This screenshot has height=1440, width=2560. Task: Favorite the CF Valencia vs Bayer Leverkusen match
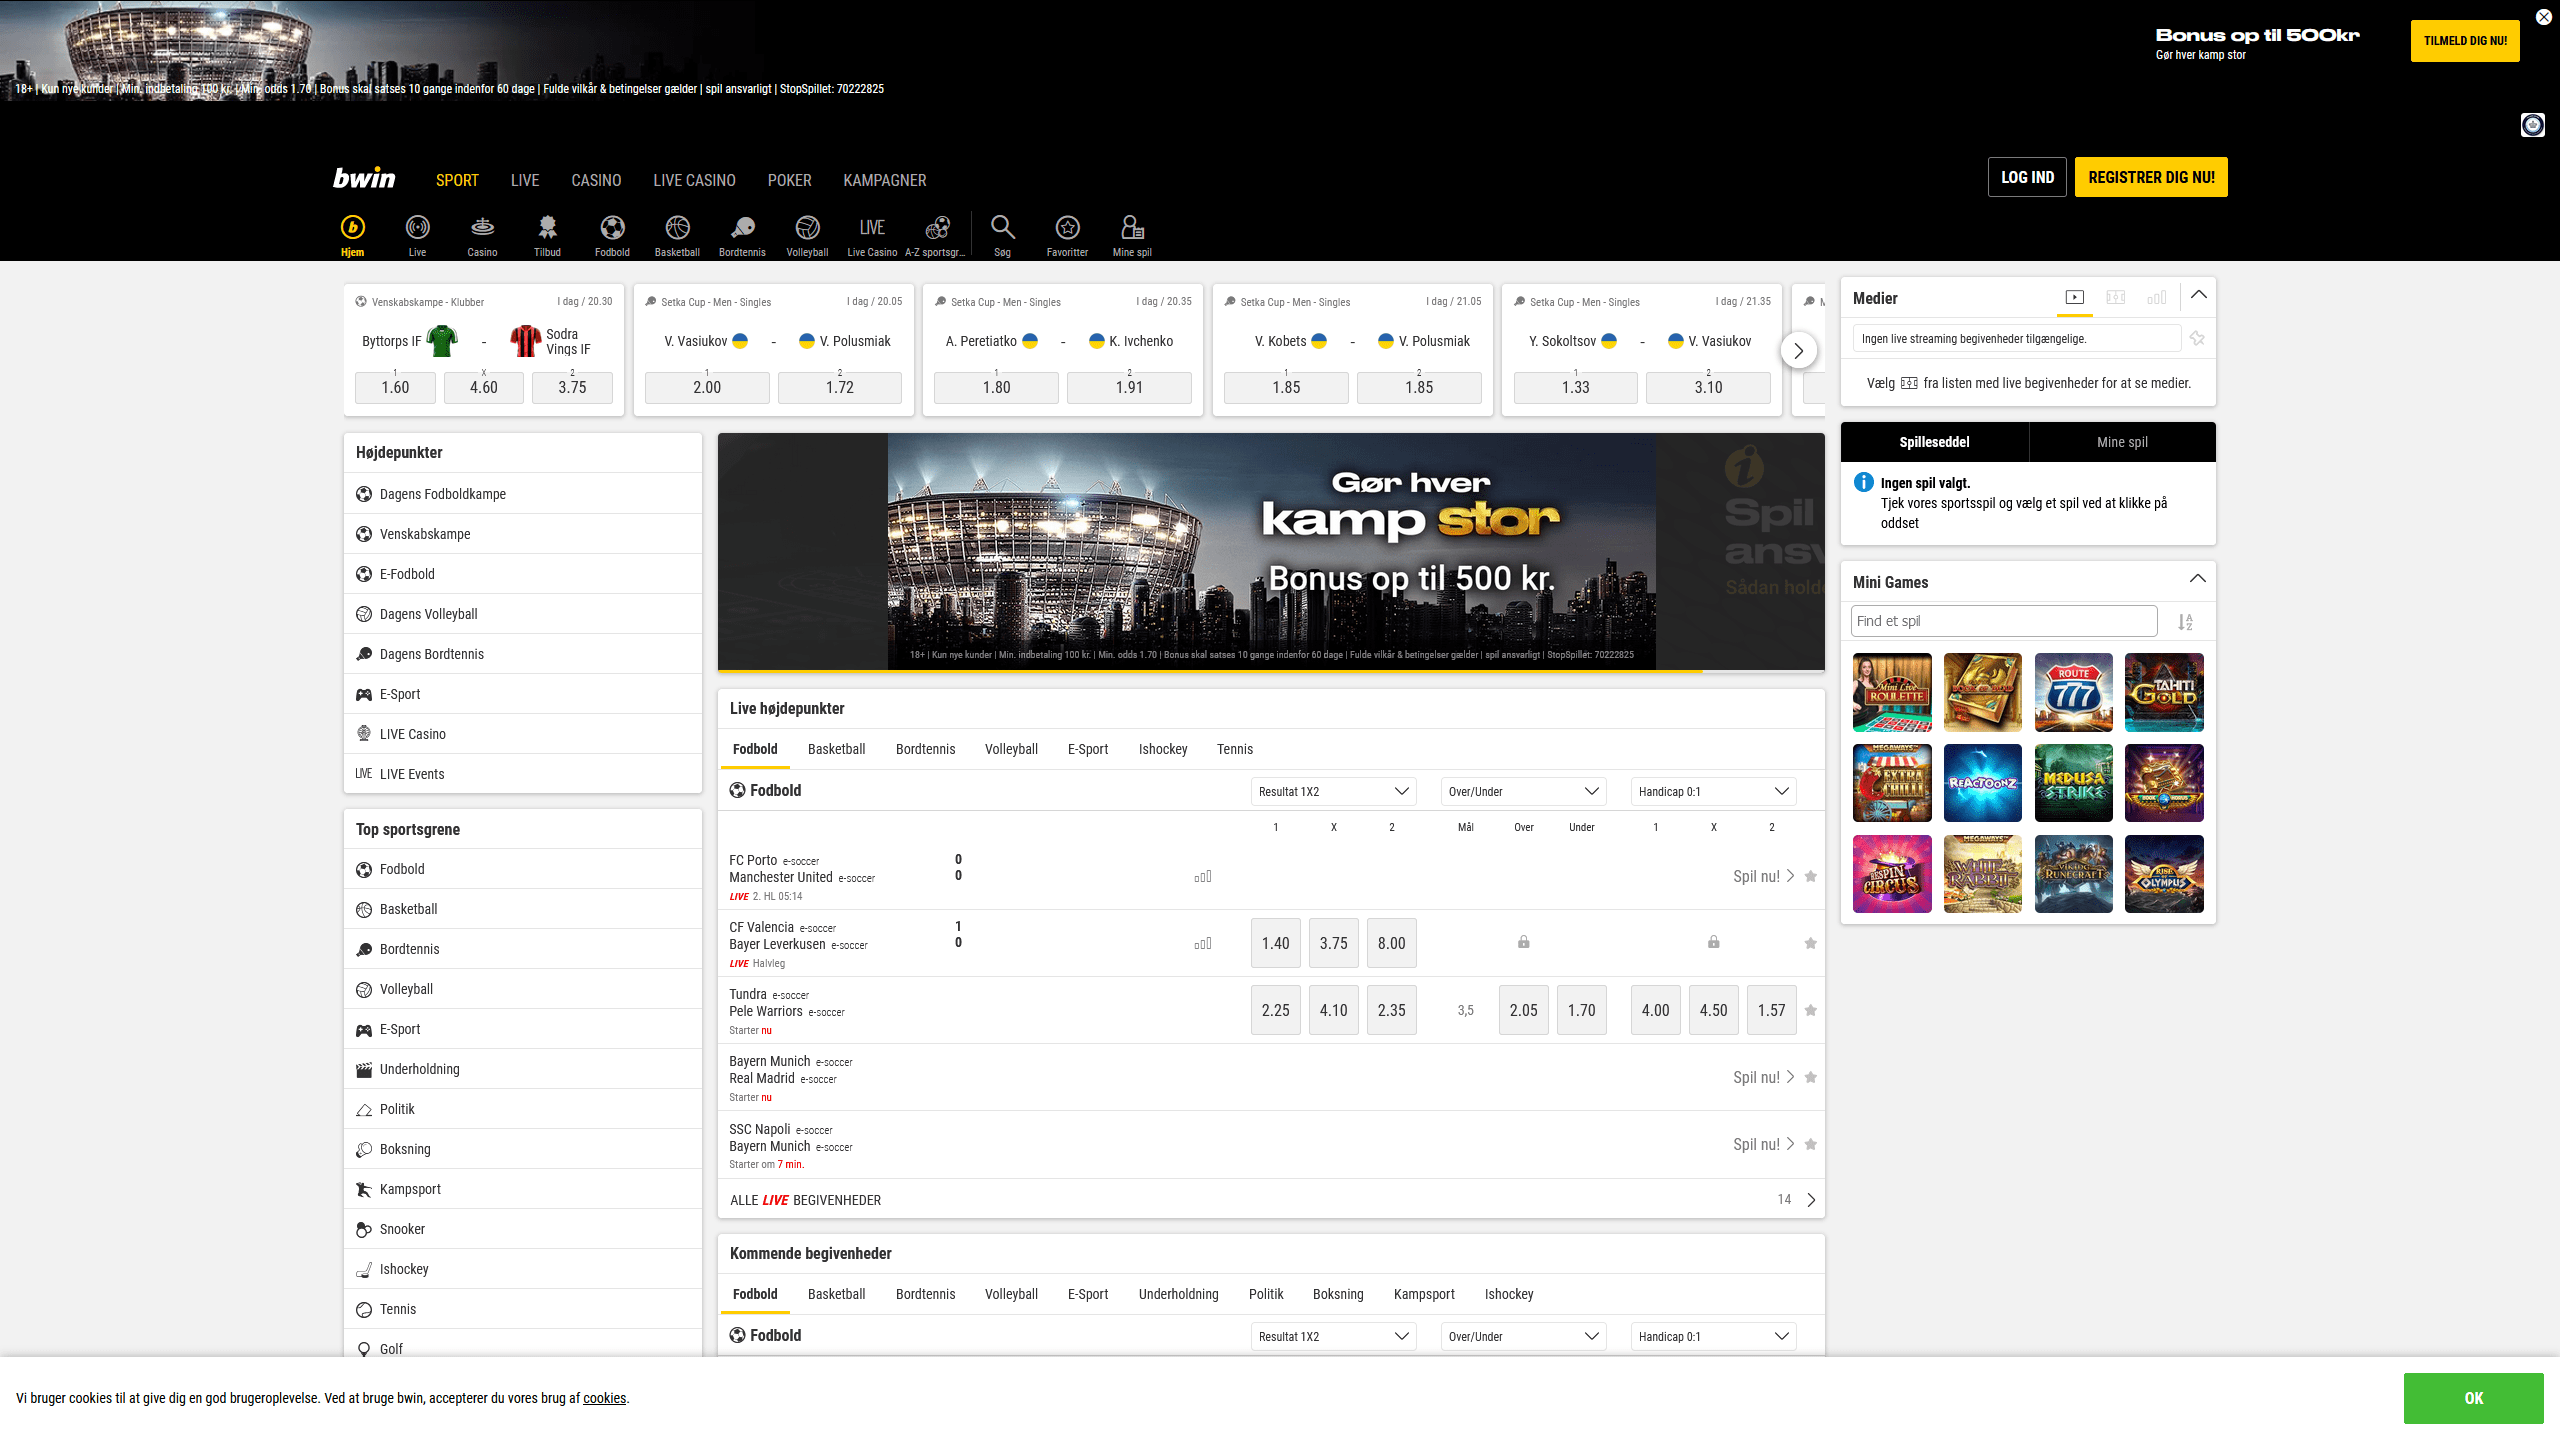click(x=1810, y=943)
